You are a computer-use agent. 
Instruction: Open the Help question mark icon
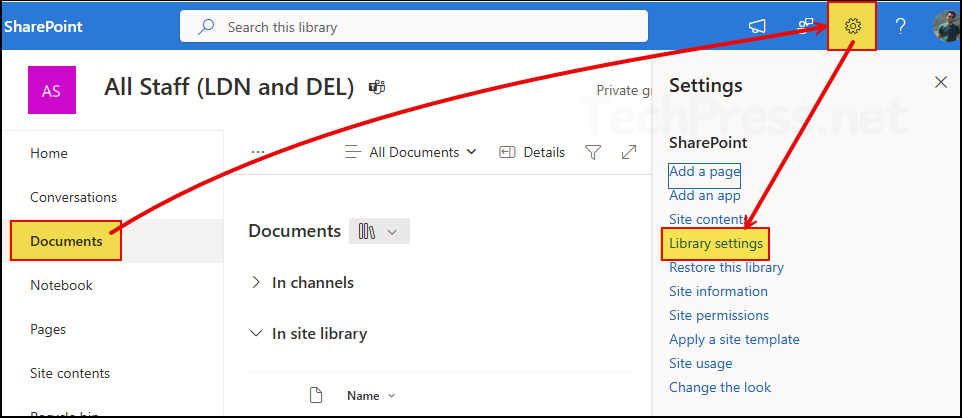pos(900,26)
